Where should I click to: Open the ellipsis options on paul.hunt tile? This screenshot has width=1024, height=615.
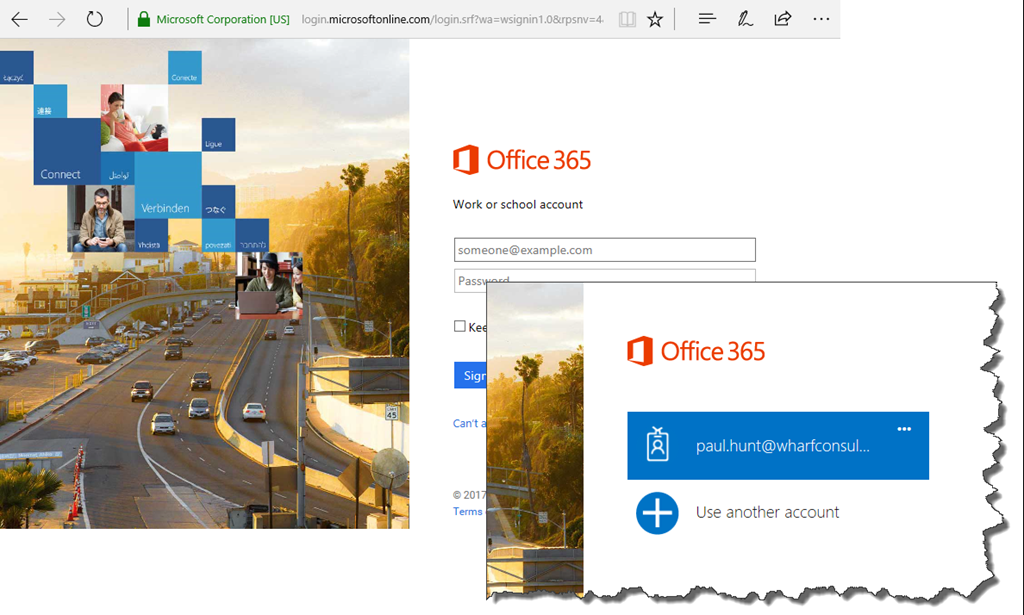click(x=904, y=429)
